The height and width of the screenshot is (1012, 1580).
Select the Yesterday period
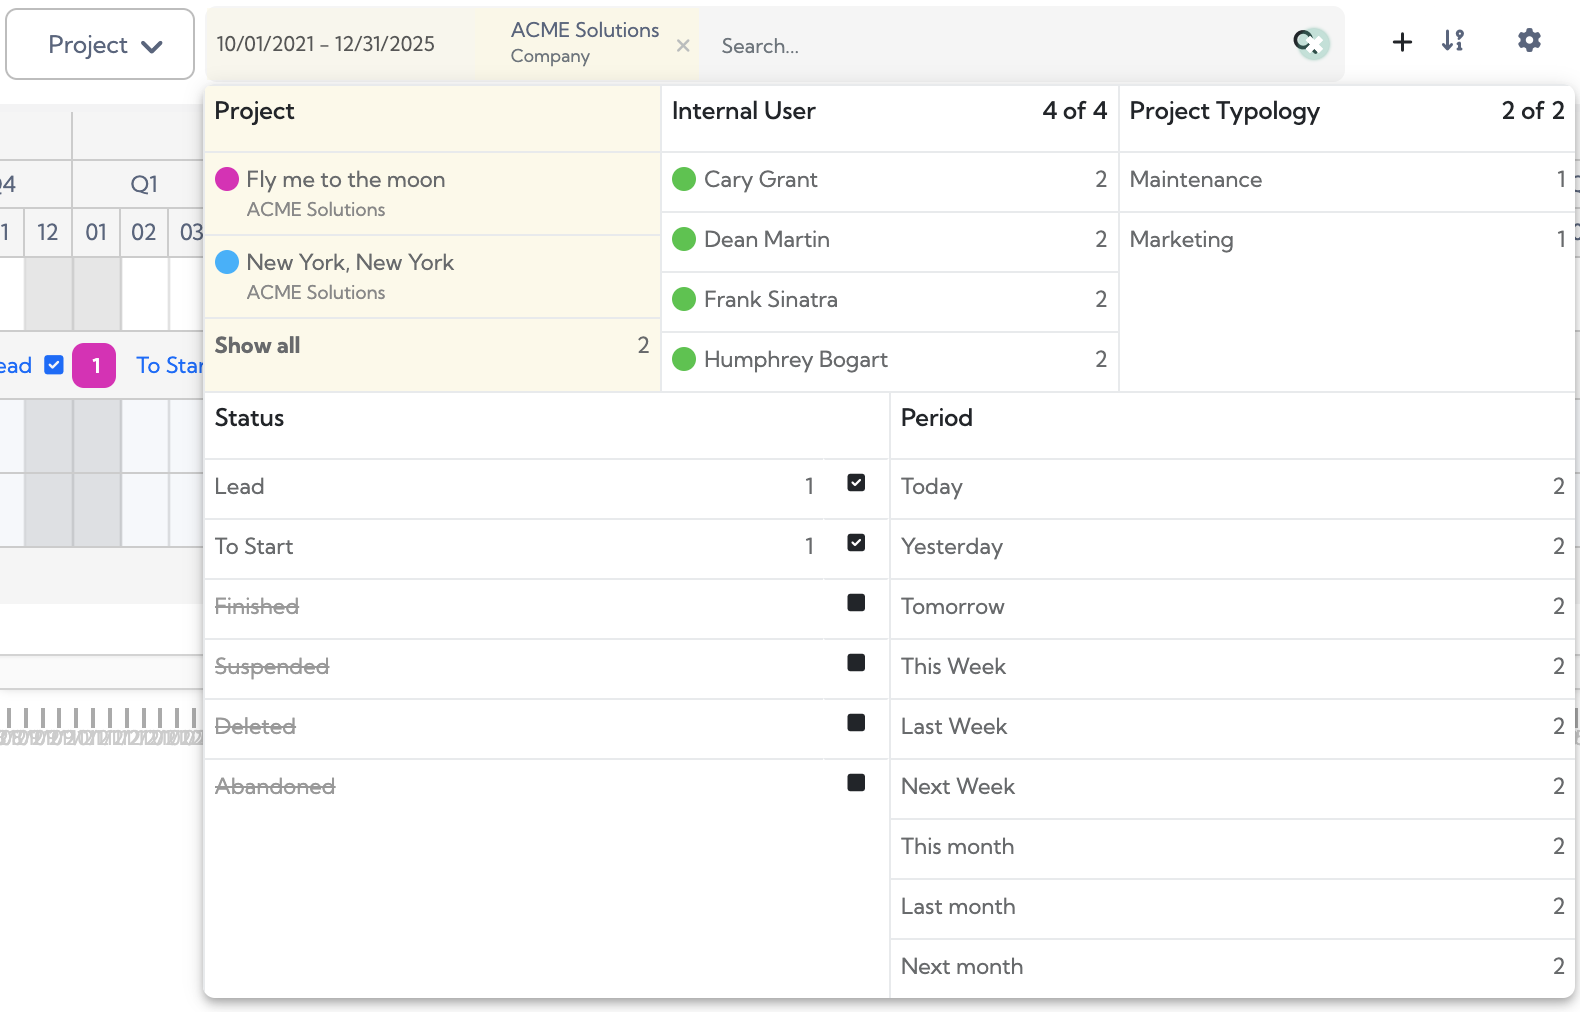pos(1233,547)
